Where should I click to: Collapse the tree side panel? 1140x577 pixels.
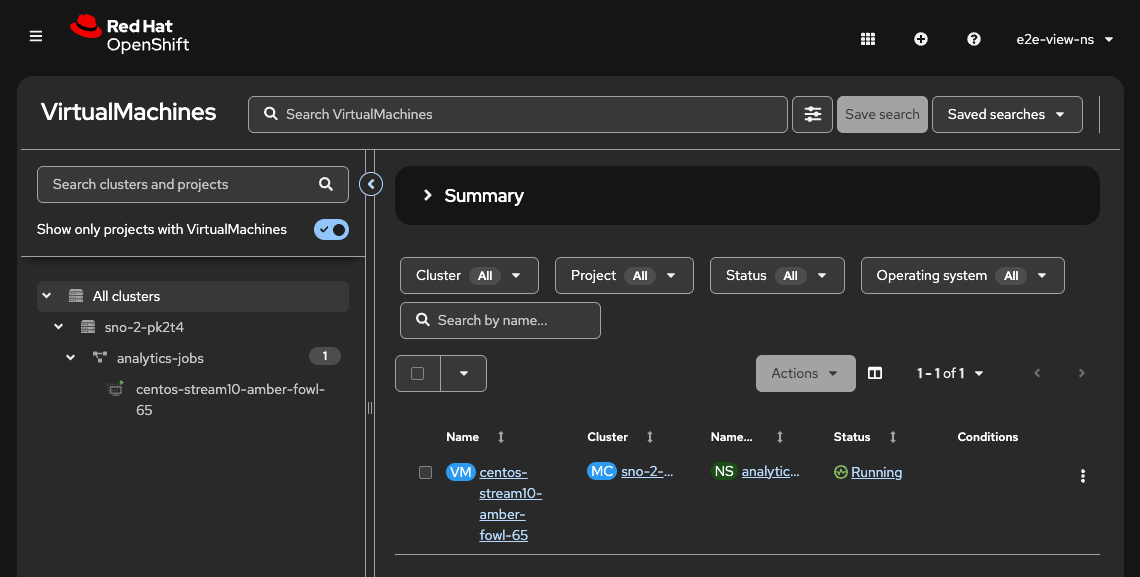[371, 184]
